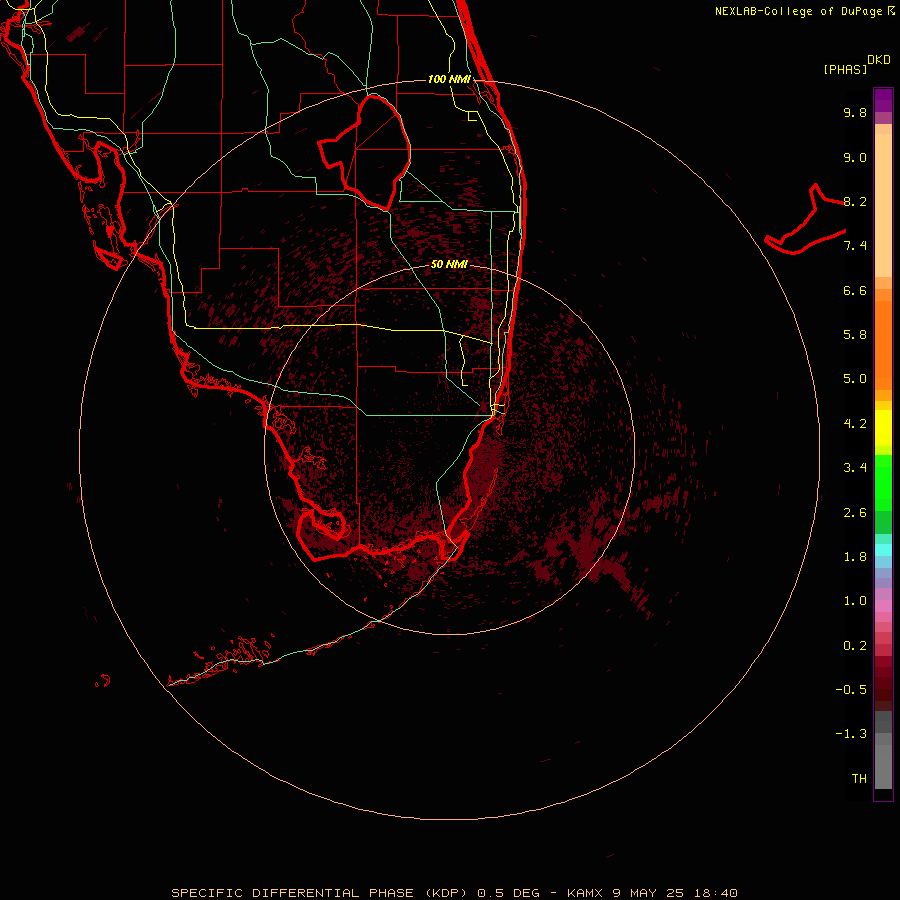Select the 9.0 scale value
Viewport: 900px width, 900px height.
(855, 157)
